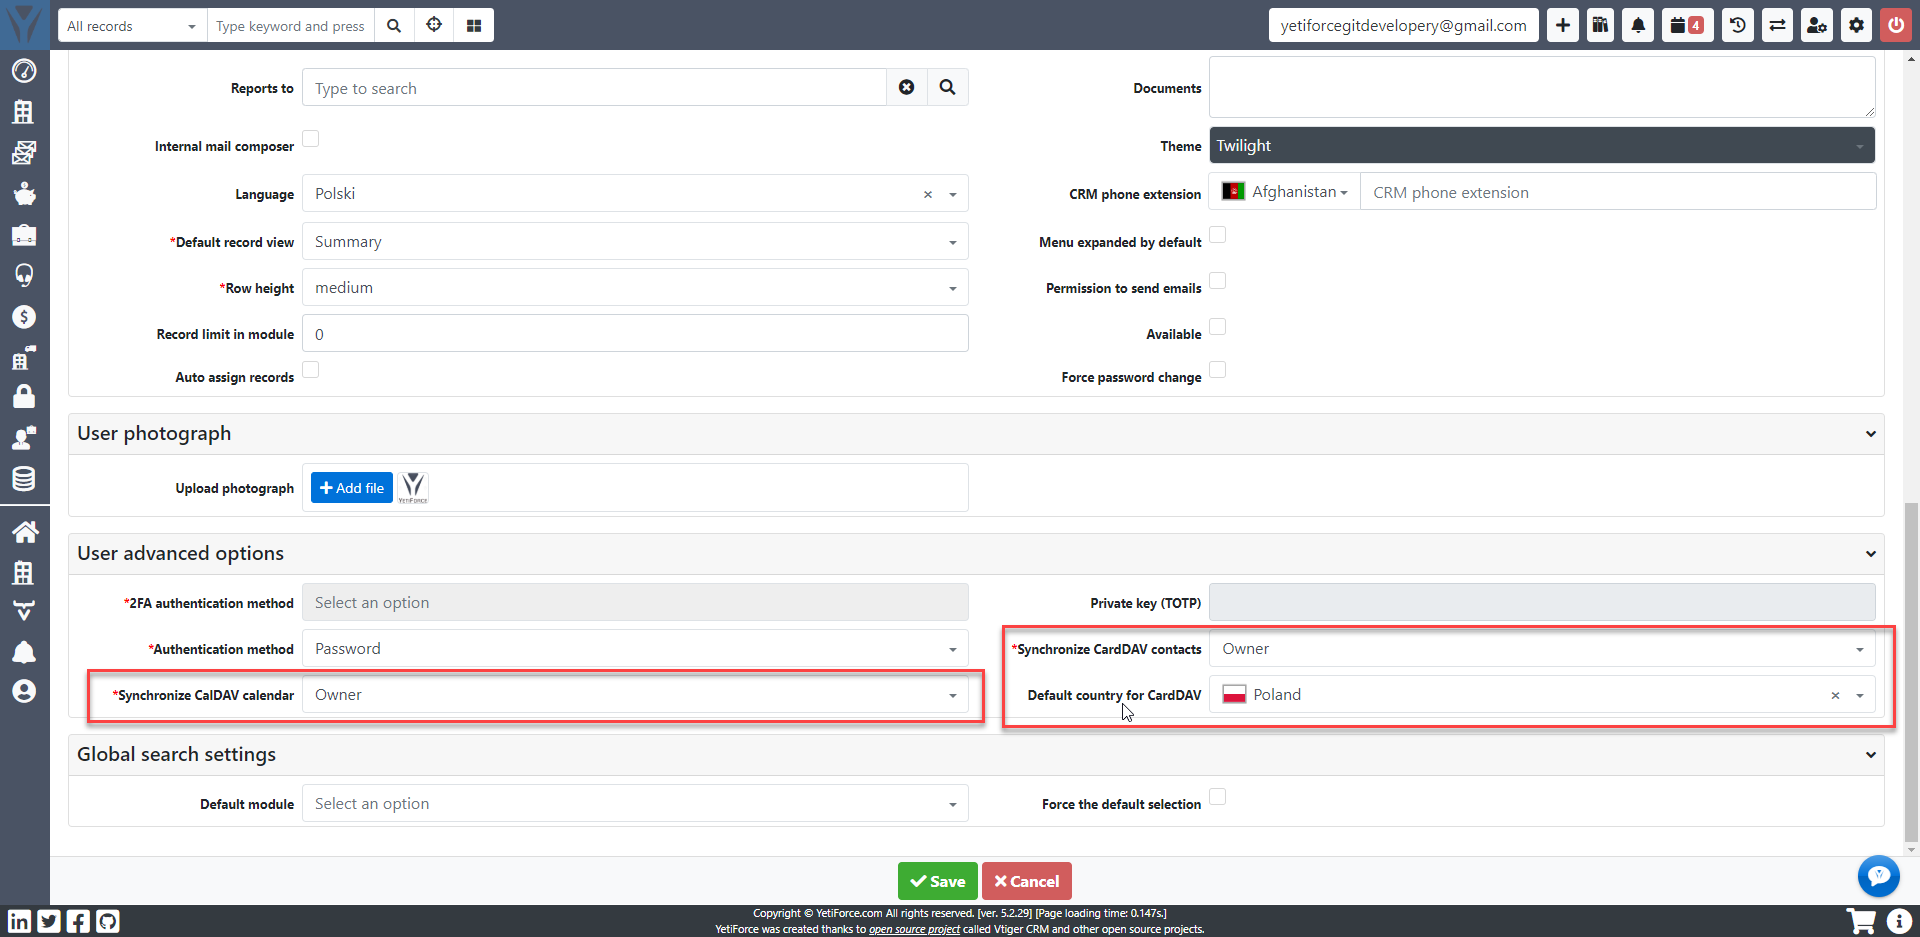Open the history clock icon
The image size is (1920, 937).
[1738, 25]
